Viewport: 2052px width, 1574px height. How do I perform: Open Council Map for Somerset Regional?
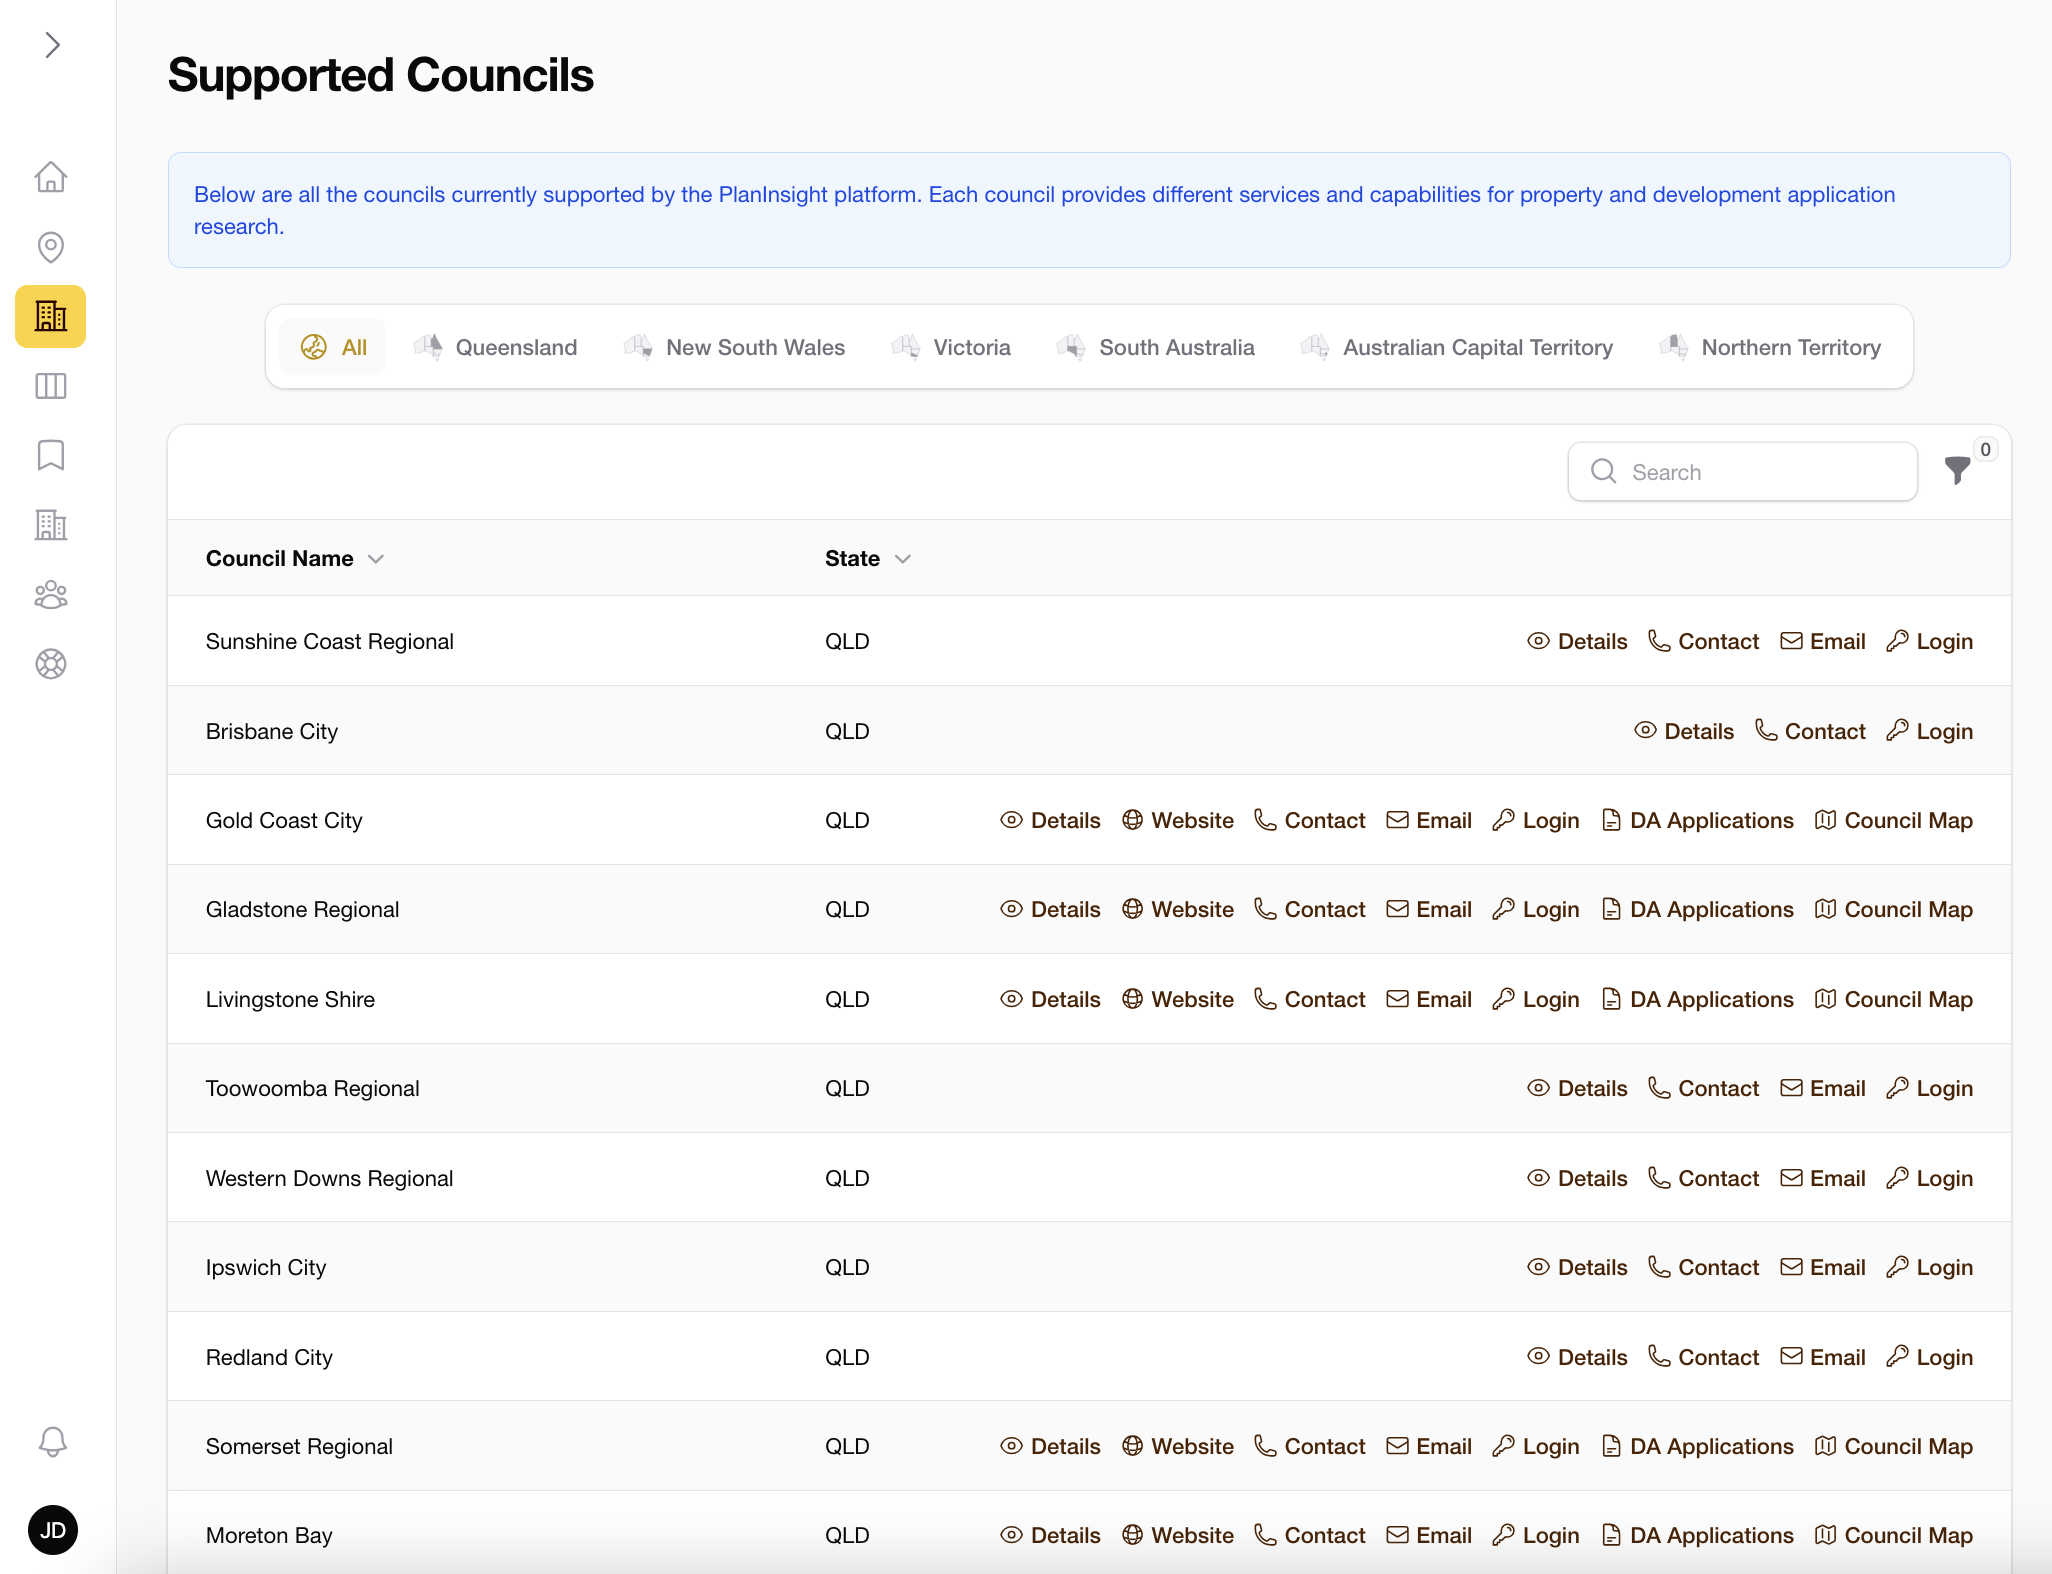1893,1446
